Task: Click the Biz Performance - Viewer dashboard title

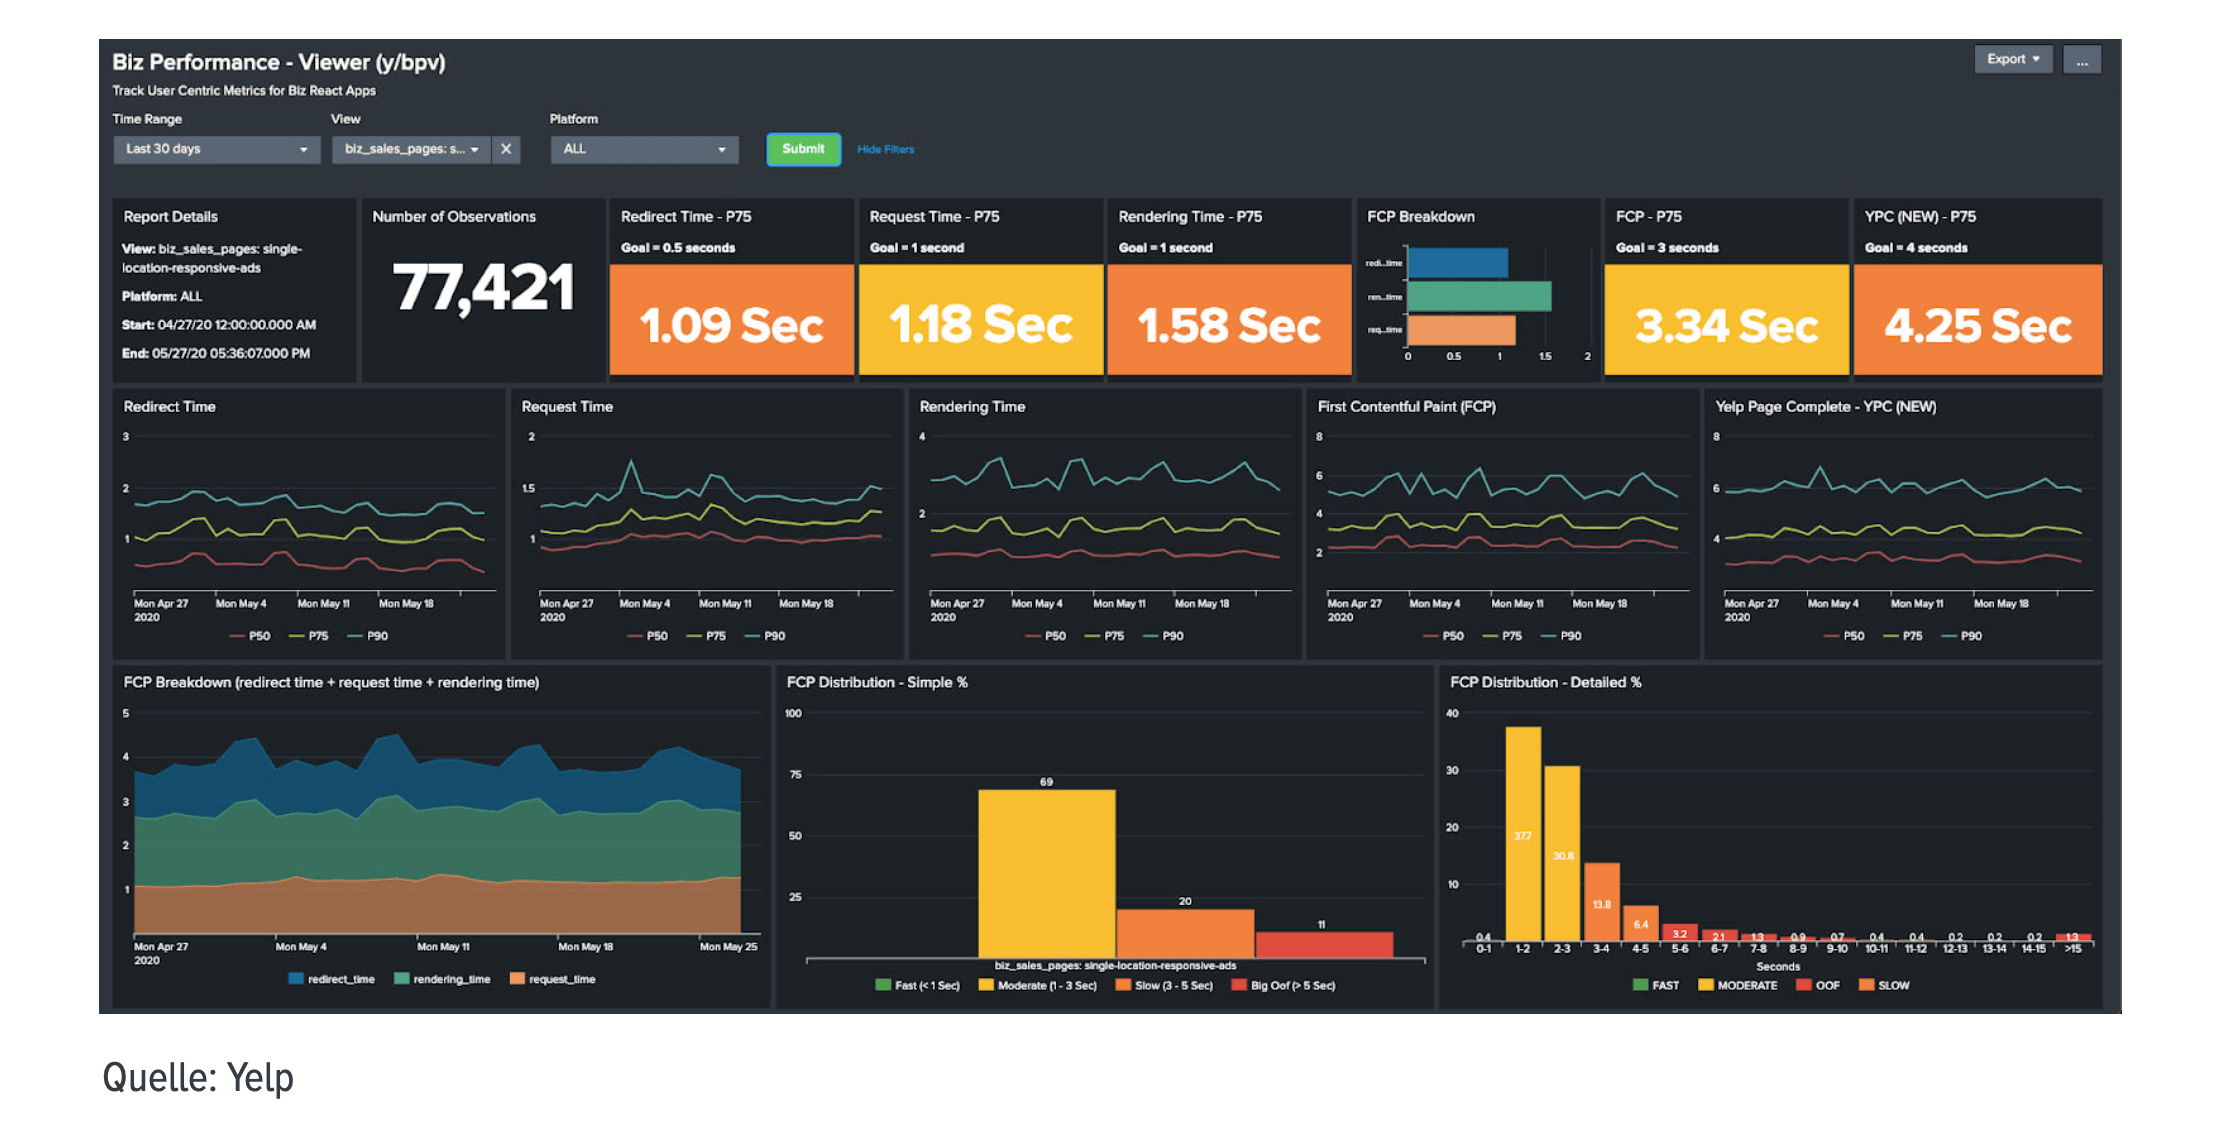Action: tap(279, 62)
